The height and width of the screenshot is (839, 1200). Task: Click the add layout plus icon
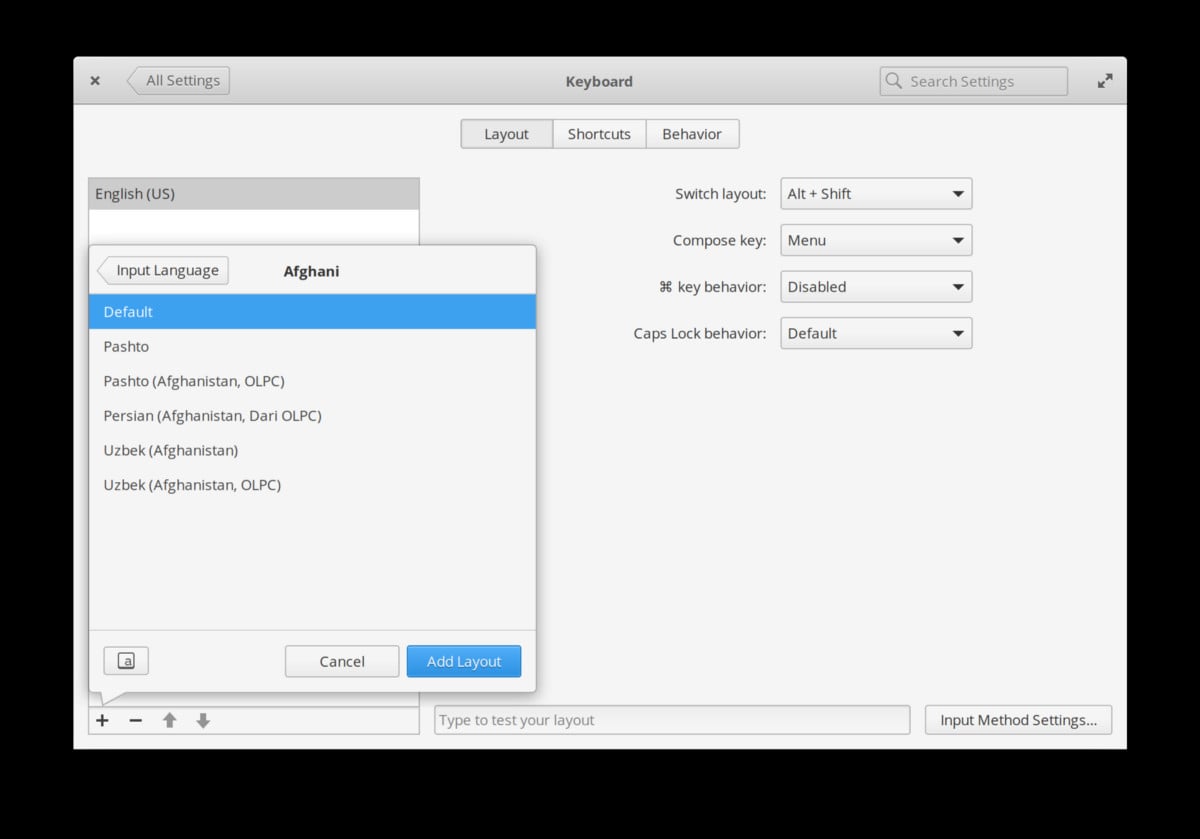(102, 720)
